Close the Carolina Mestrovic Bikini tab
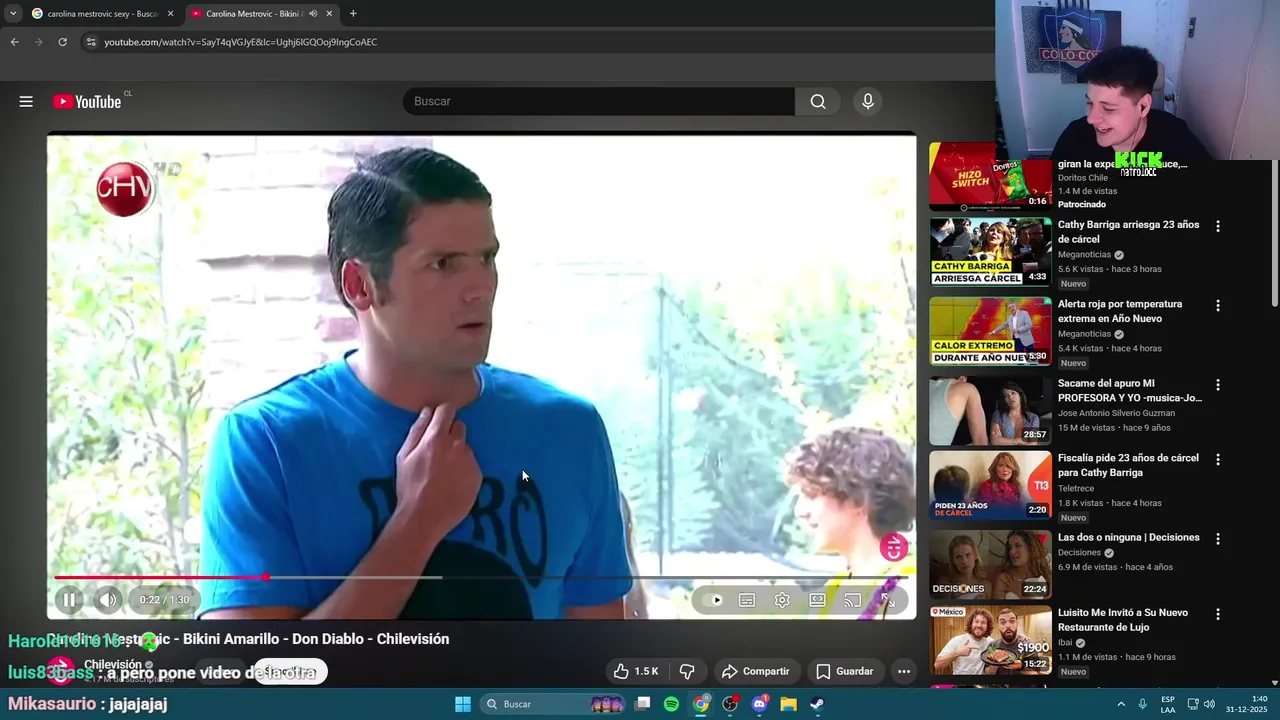Screen dimensions: 1280x720 coord(329,14)
